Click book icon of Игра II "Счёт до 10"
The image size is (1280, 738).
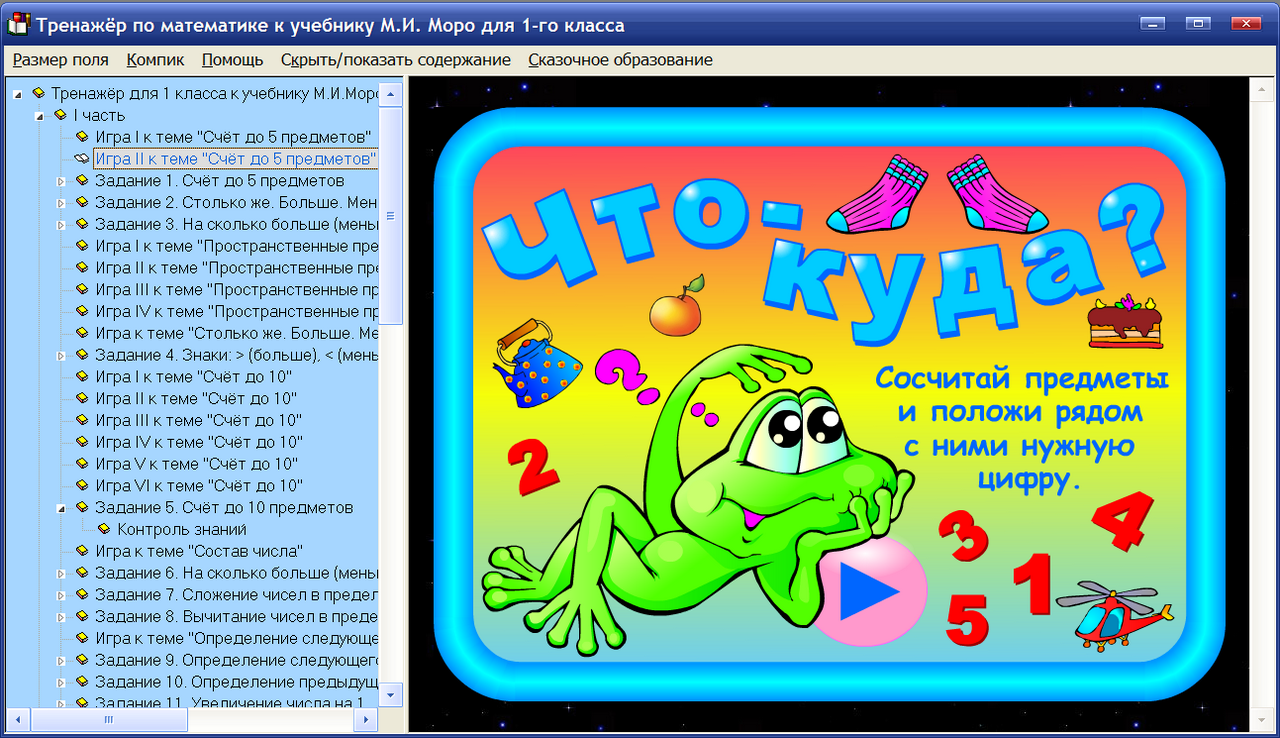pos(82,399)
